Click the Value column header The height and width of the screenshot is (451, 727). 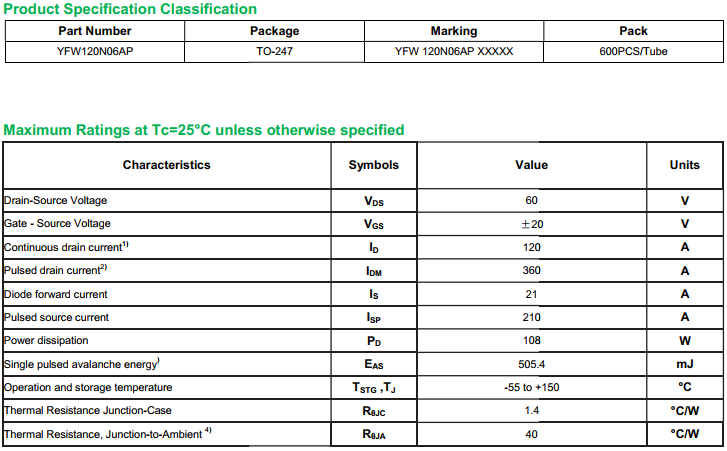click(531, 165)
